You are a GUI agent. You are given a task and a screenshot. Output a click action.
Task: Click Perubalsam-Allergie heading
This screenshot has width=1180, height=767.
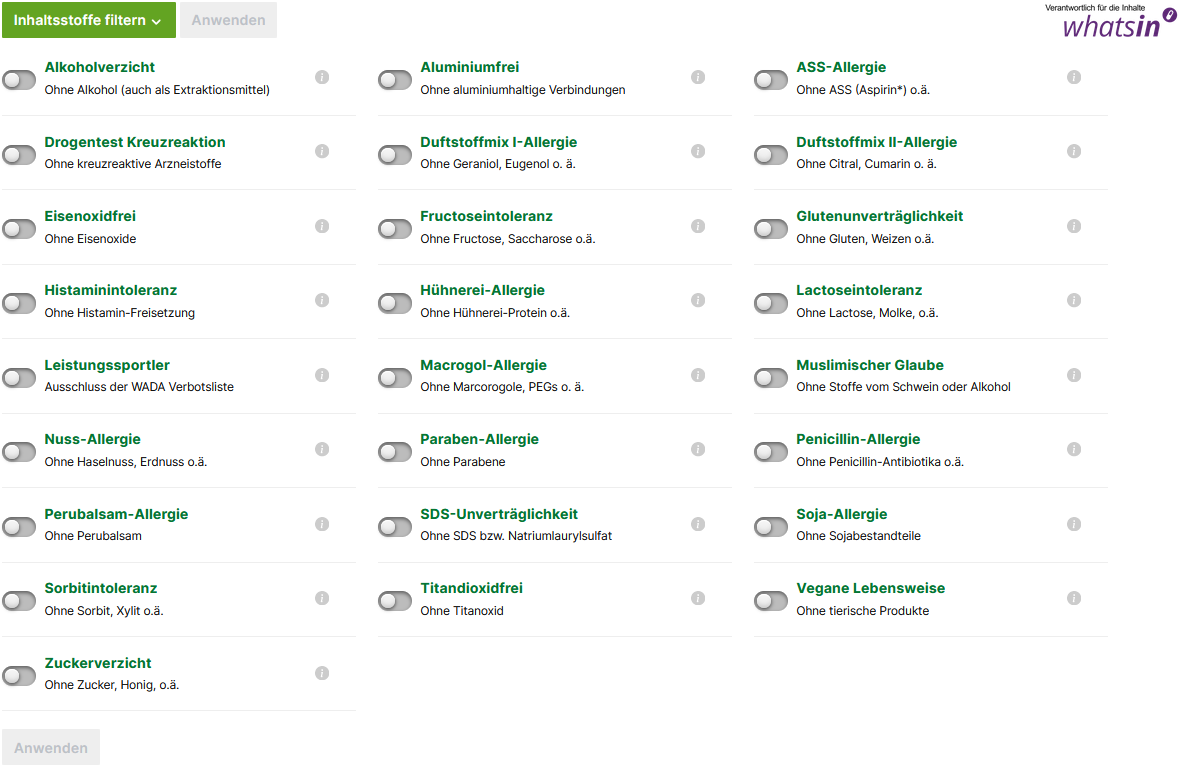click(x=116, y=514)
